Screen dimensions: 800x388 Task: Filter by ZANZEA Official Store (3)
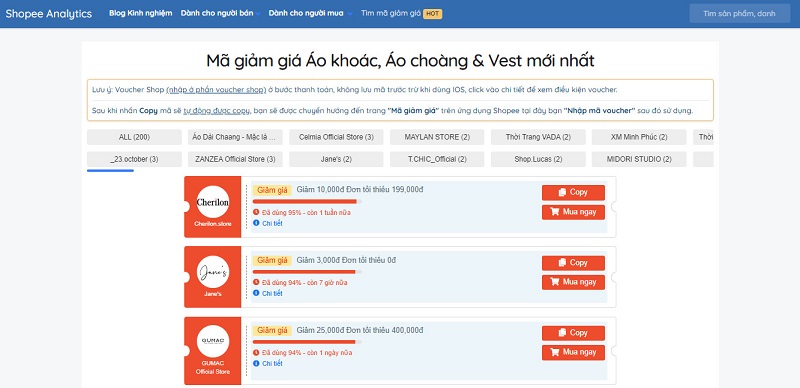[235, 159]
